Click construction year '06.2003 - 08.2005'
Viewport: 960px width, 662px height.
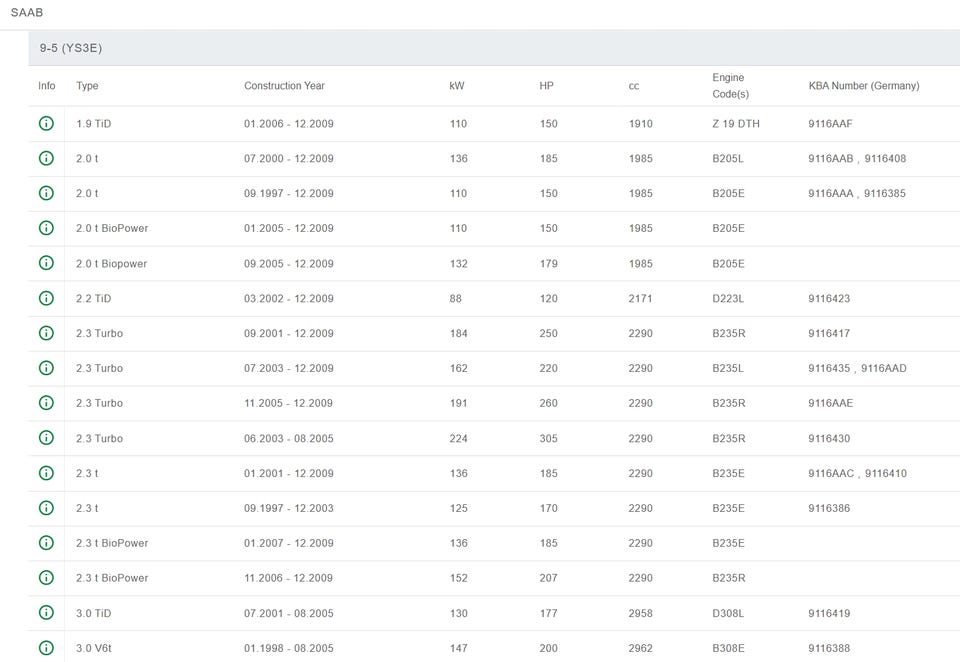point(288,438)
